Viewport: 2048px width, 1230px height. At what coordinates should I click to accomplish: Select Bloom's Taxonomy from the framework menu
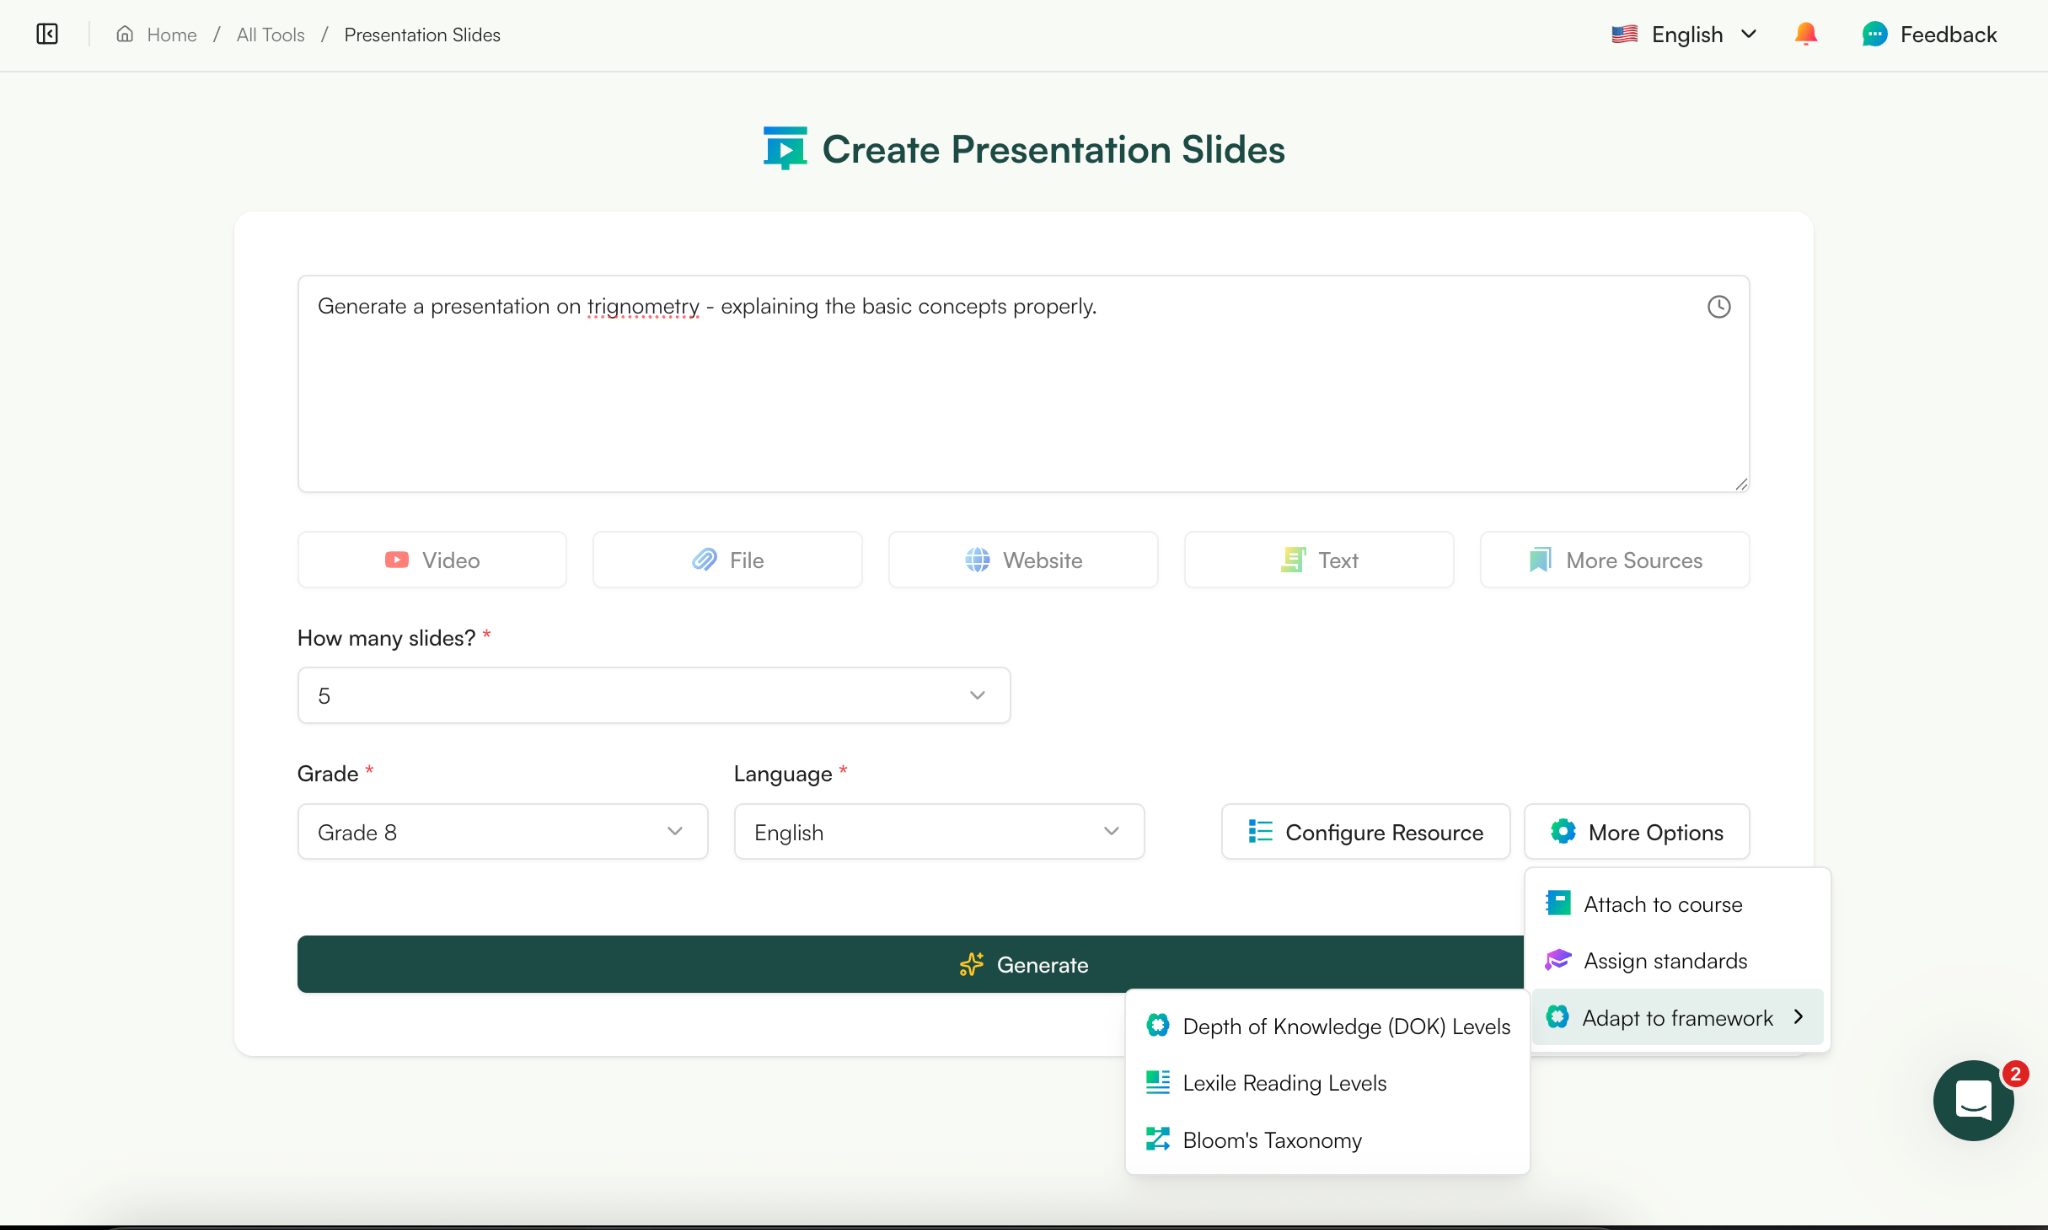point(1272,1139)
